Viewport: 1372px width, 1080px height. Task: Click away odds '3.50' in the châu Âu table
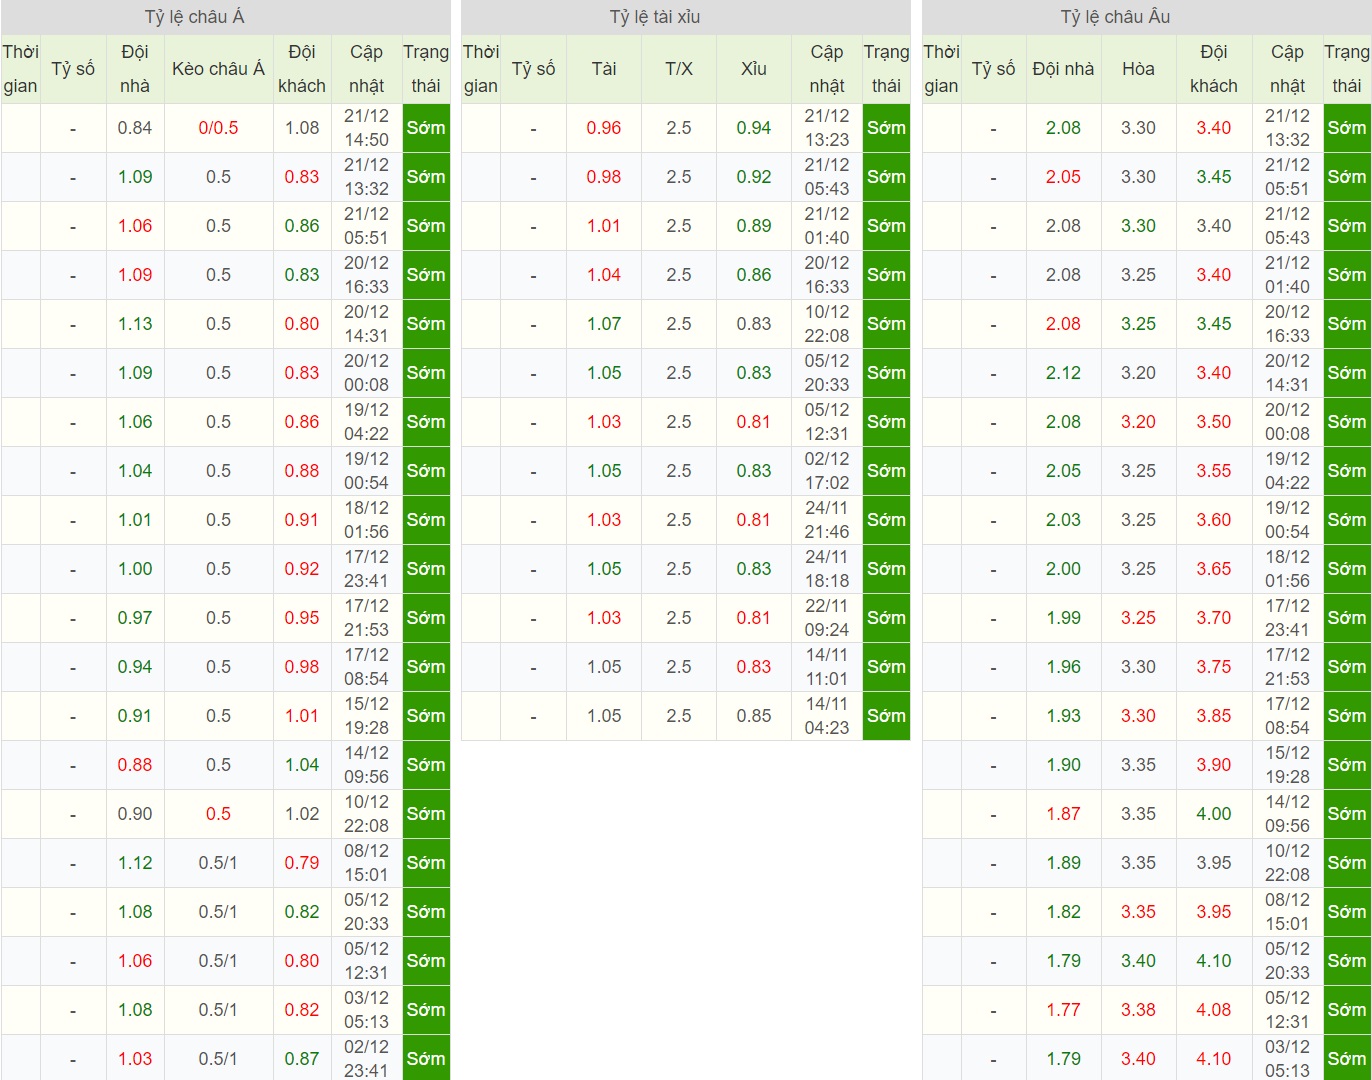[x=1214, y=422]
